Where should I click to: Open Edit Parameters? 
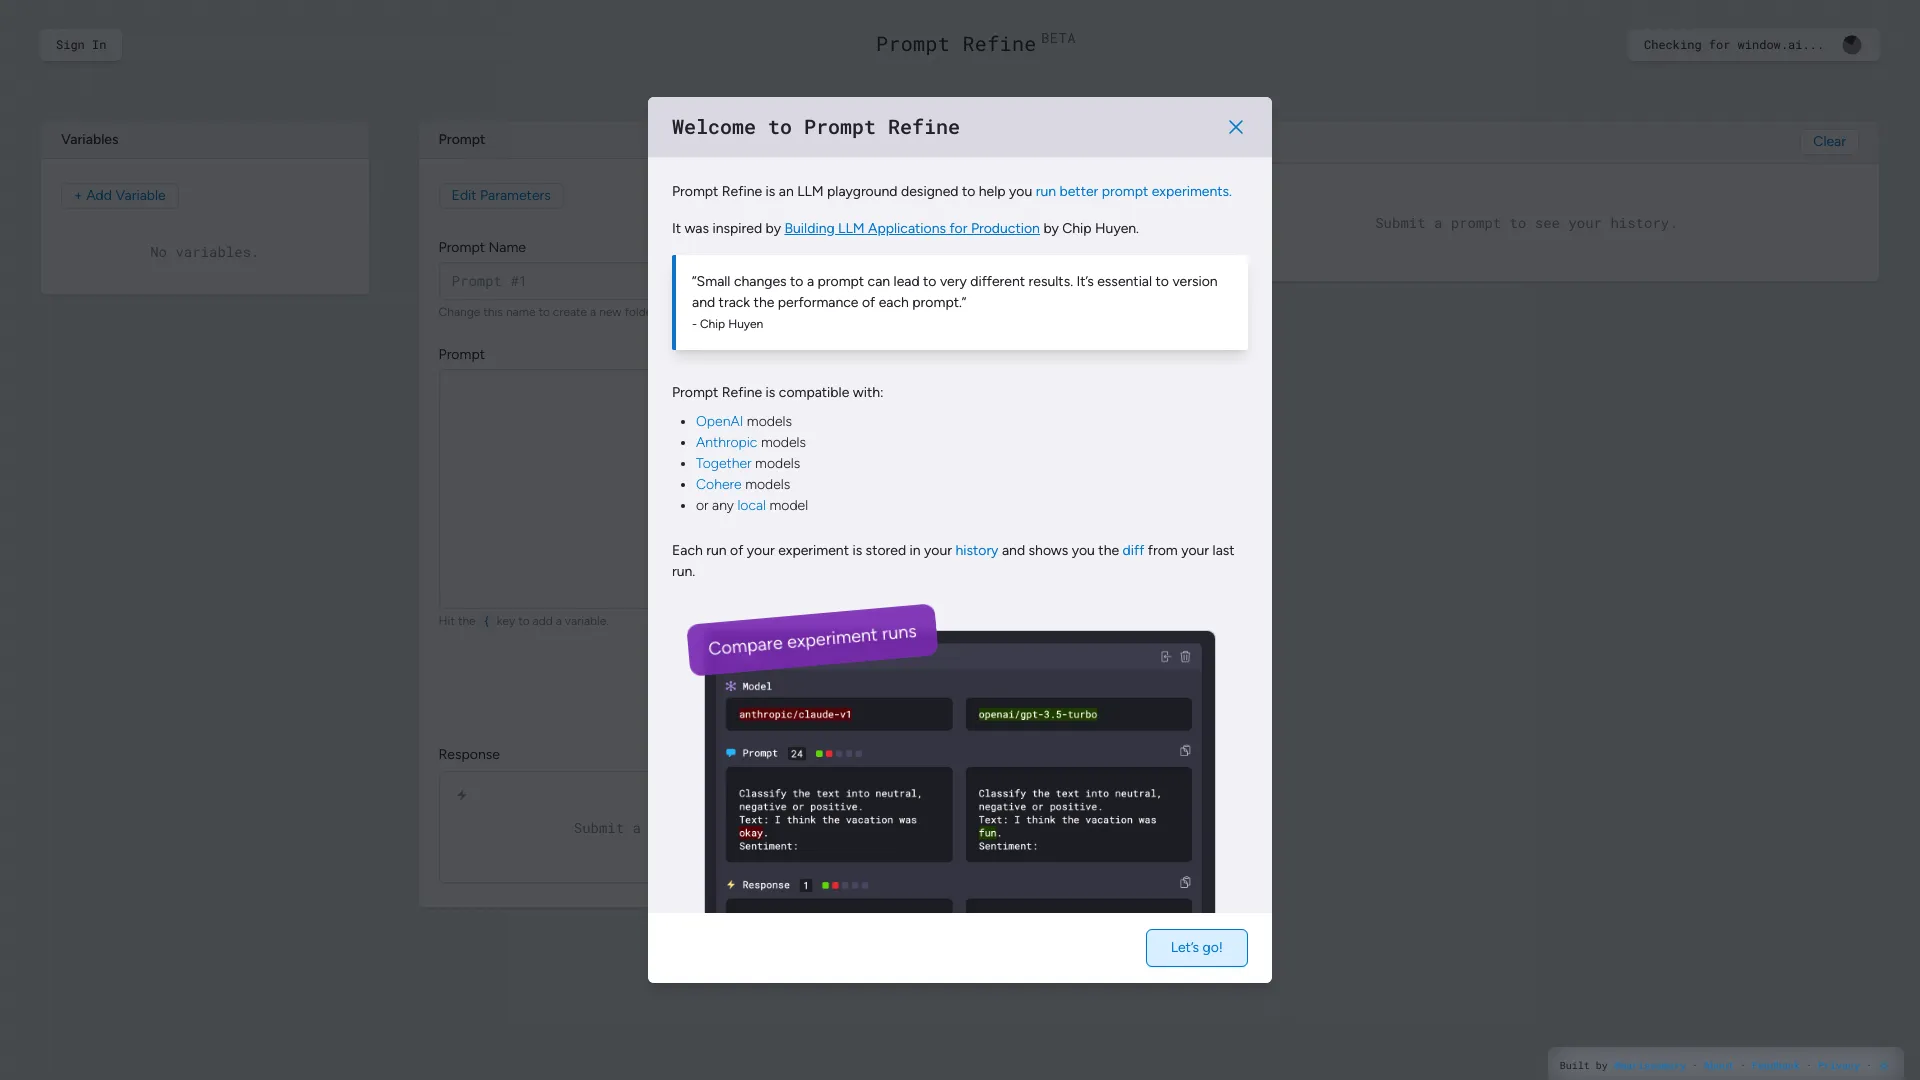click(501, 195)
